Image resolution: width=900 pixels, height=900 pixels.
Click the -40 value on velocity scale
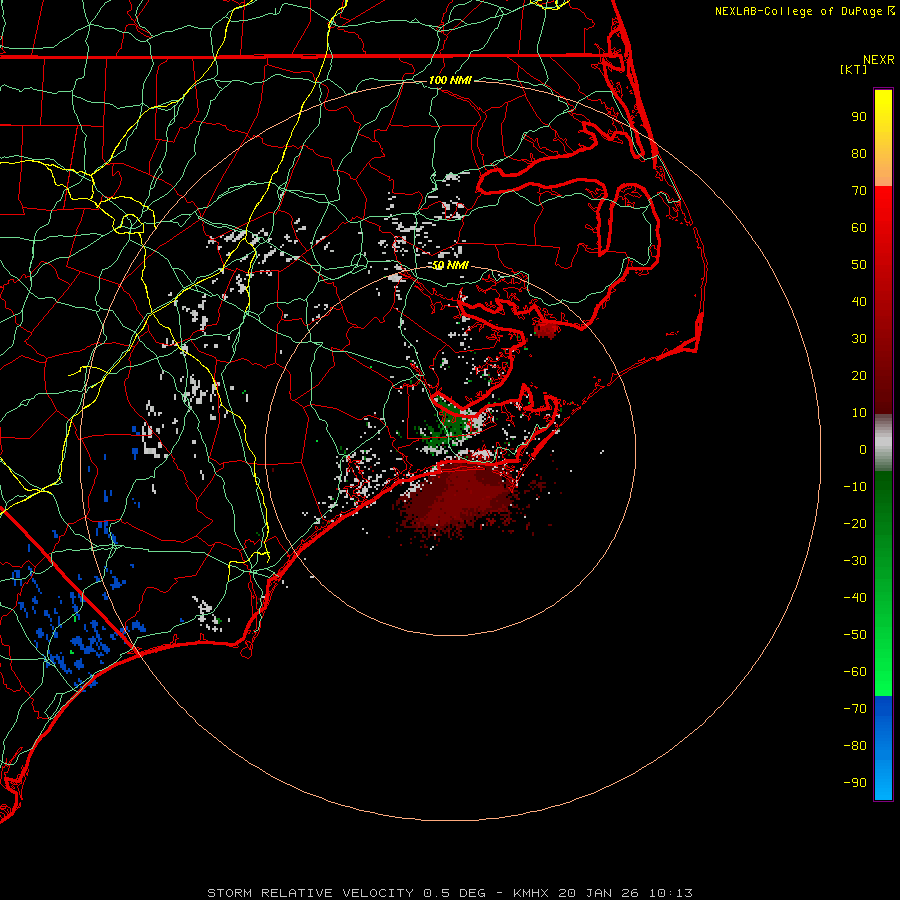(855, 598)
